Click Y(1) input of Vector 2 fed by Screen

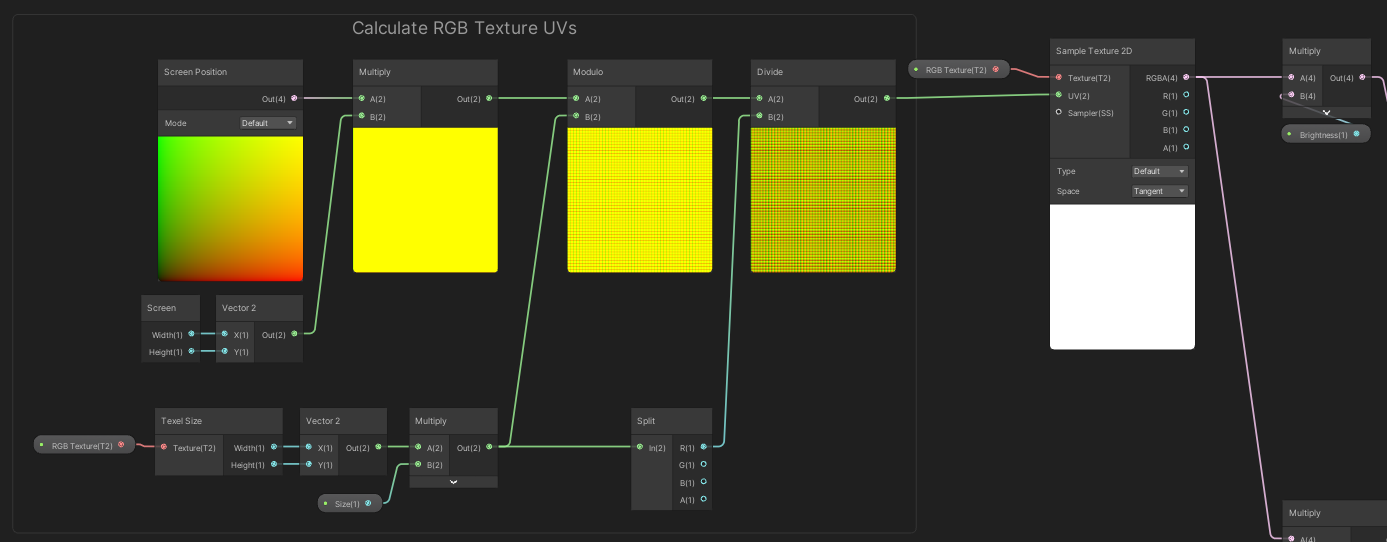224,351
